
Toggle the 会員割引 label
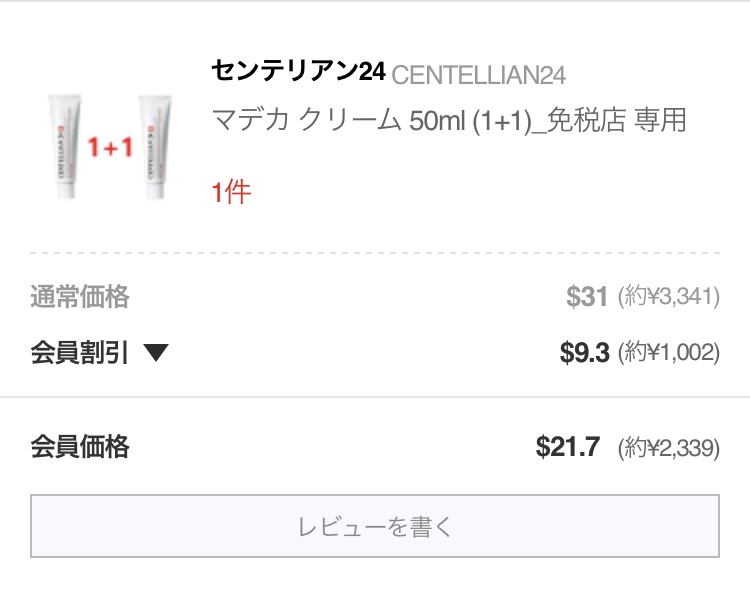(80, 353)
